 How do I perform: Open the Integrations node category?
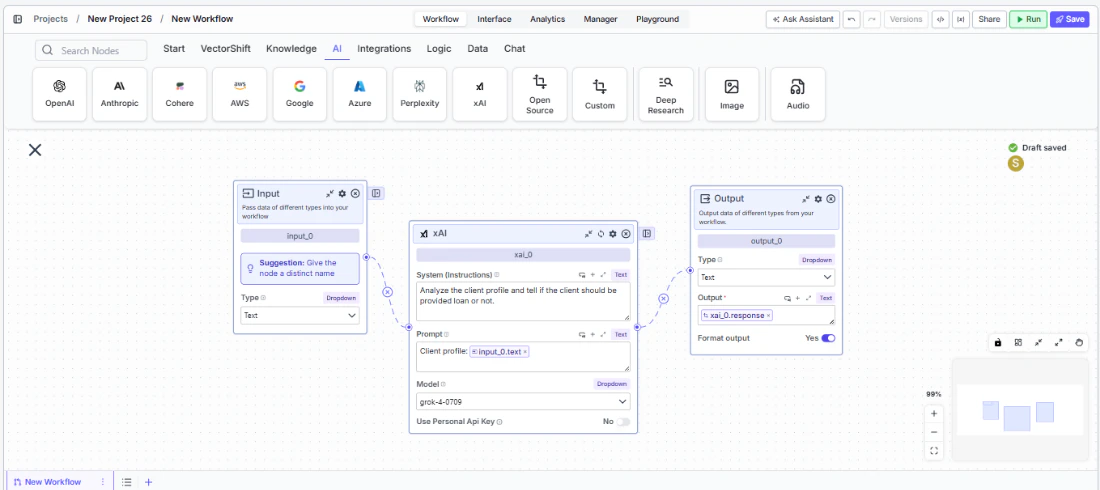pyautogui.click(x=384, y=49)
